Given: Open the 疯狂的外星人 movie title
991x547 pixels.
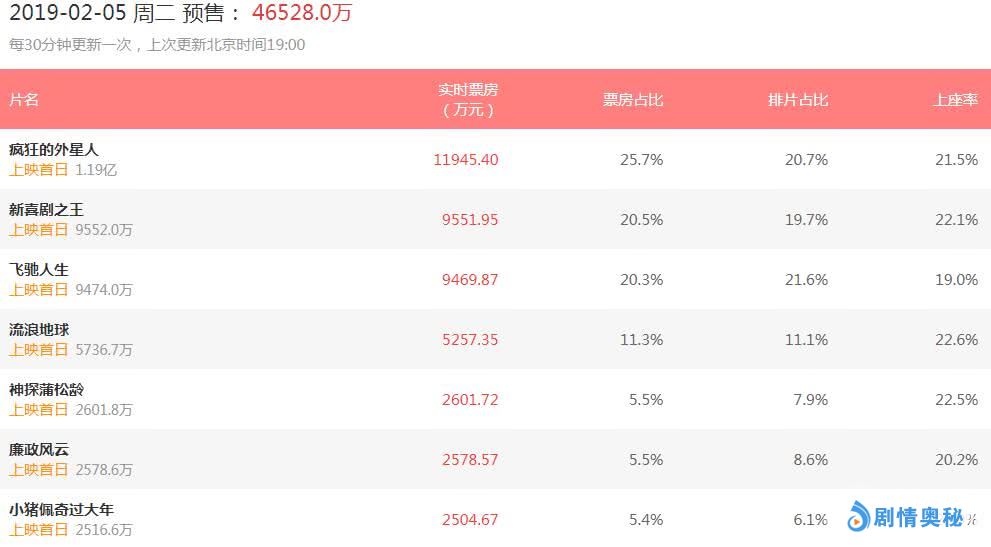Looking at the screenshot, I should click(x=54, y=150).
